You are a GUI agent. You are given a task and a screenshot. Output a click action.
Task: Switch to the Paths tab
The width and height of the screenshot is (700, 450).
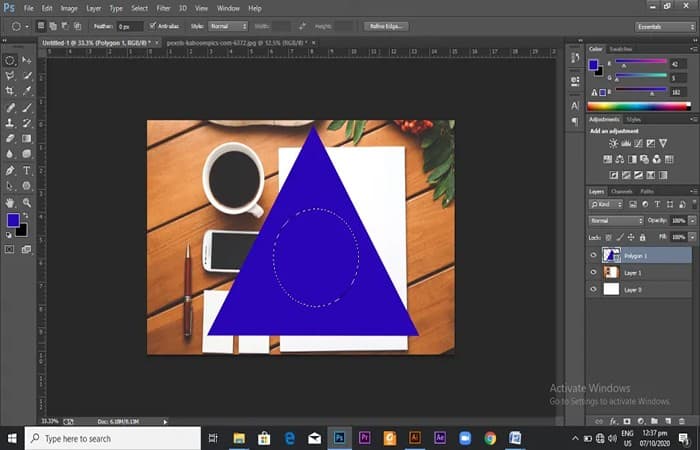point(647,192)
